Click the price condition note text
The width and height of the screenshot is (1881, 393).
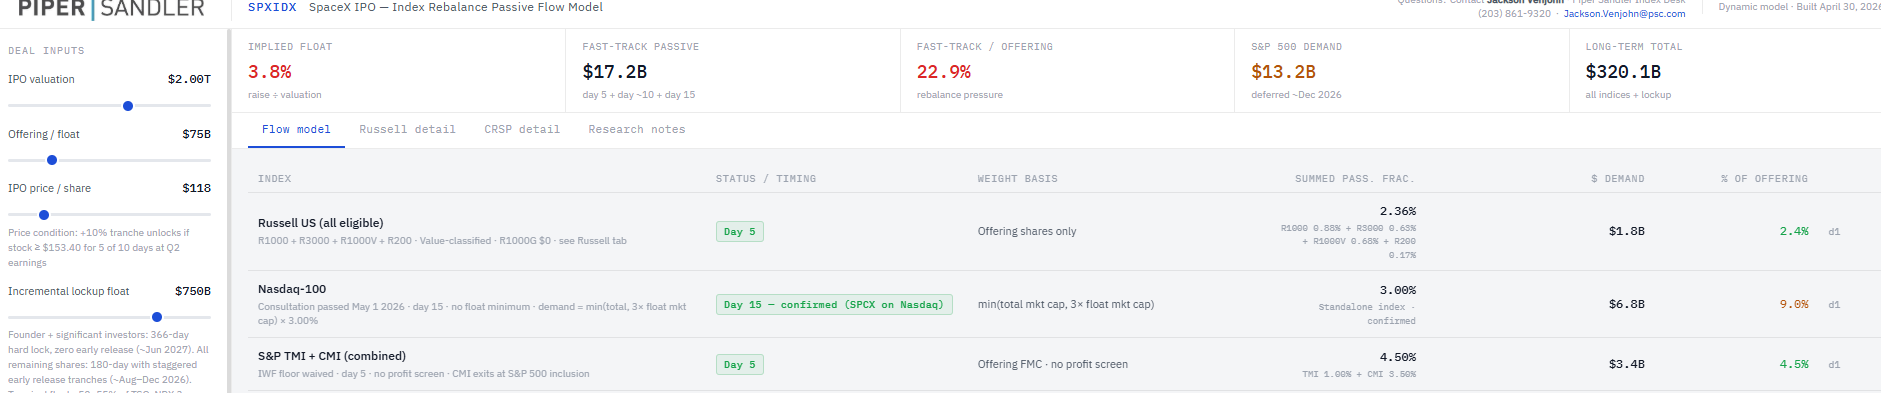[x=98, y=247]
